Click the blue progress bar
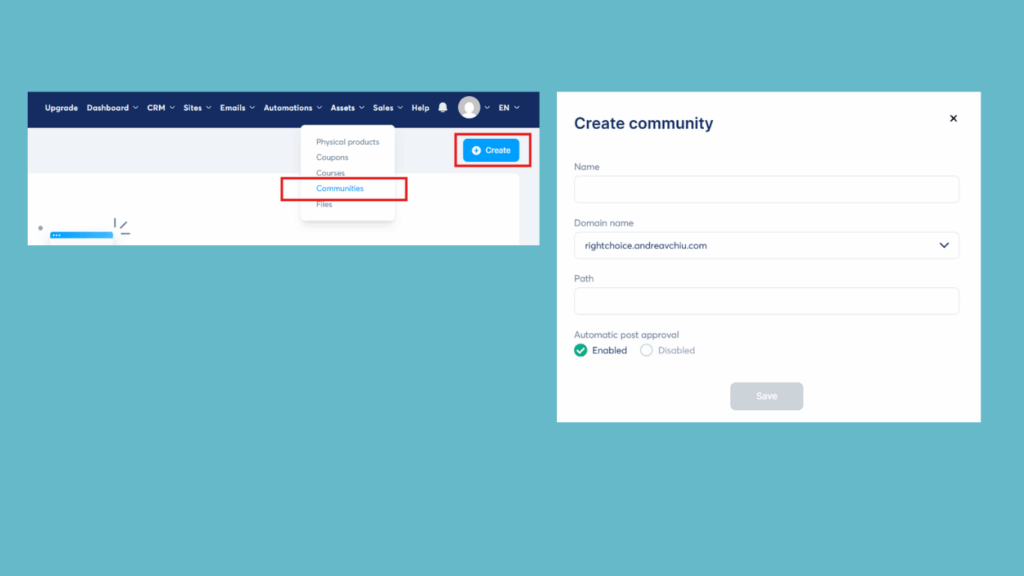This screenshot has width=1024, height=576. point(80,234)
